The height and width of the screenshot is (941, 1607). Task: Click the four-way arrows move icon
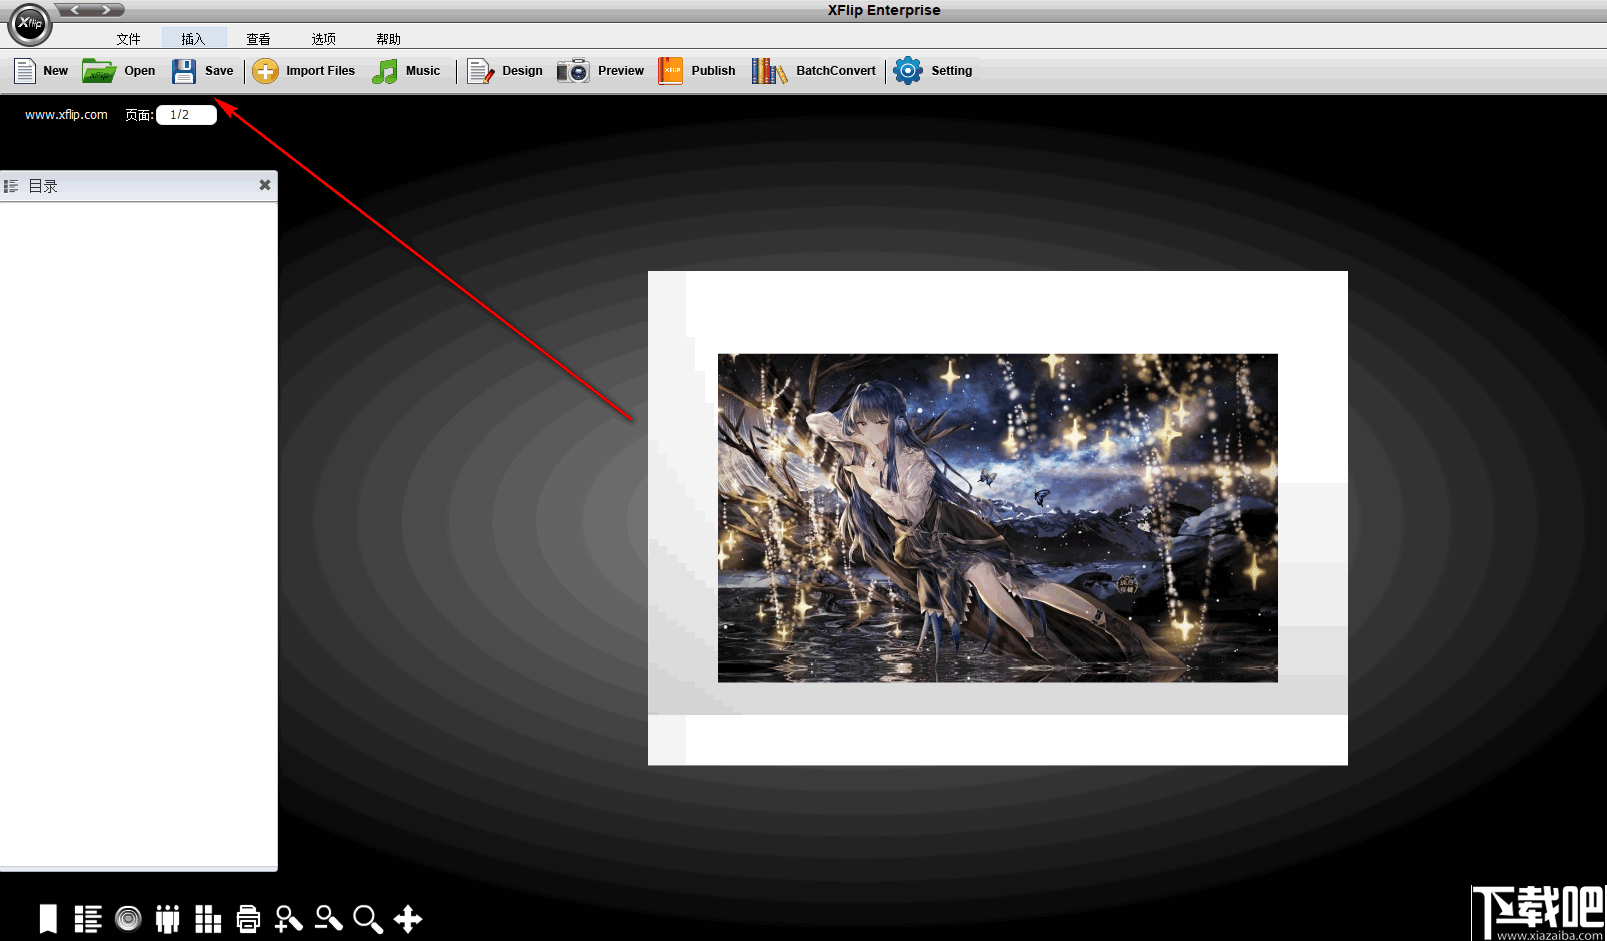coord(408,919)
